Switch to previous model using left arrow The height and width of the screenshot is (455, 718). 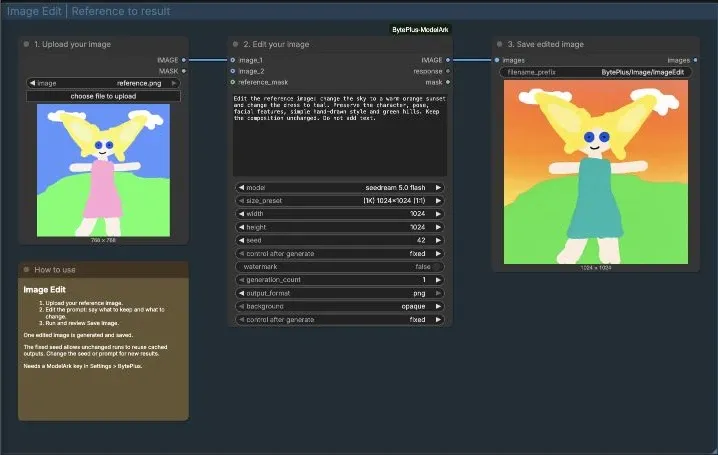241,188
